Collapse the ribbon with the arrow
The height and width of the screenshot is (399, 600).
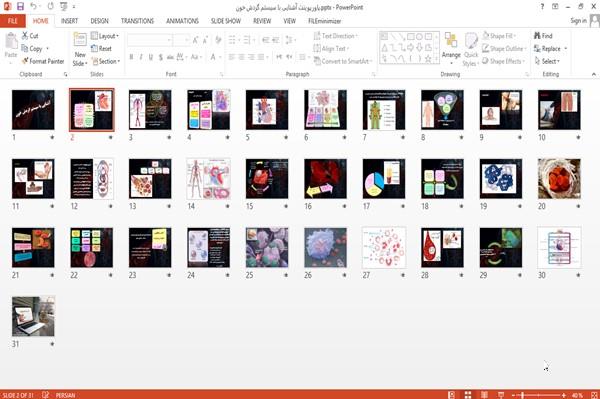click(594, 74)
